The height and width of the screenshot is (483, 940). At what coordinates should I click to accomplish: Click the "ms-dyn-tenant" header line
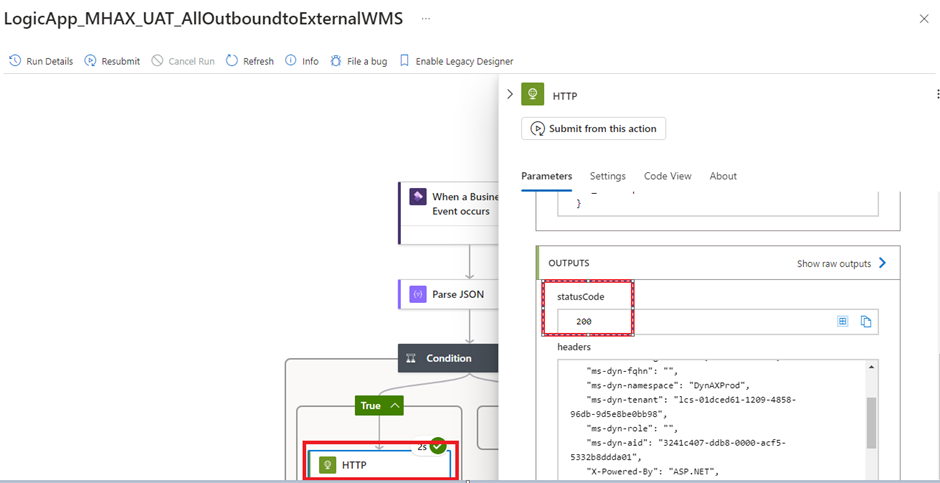[683, 406]
